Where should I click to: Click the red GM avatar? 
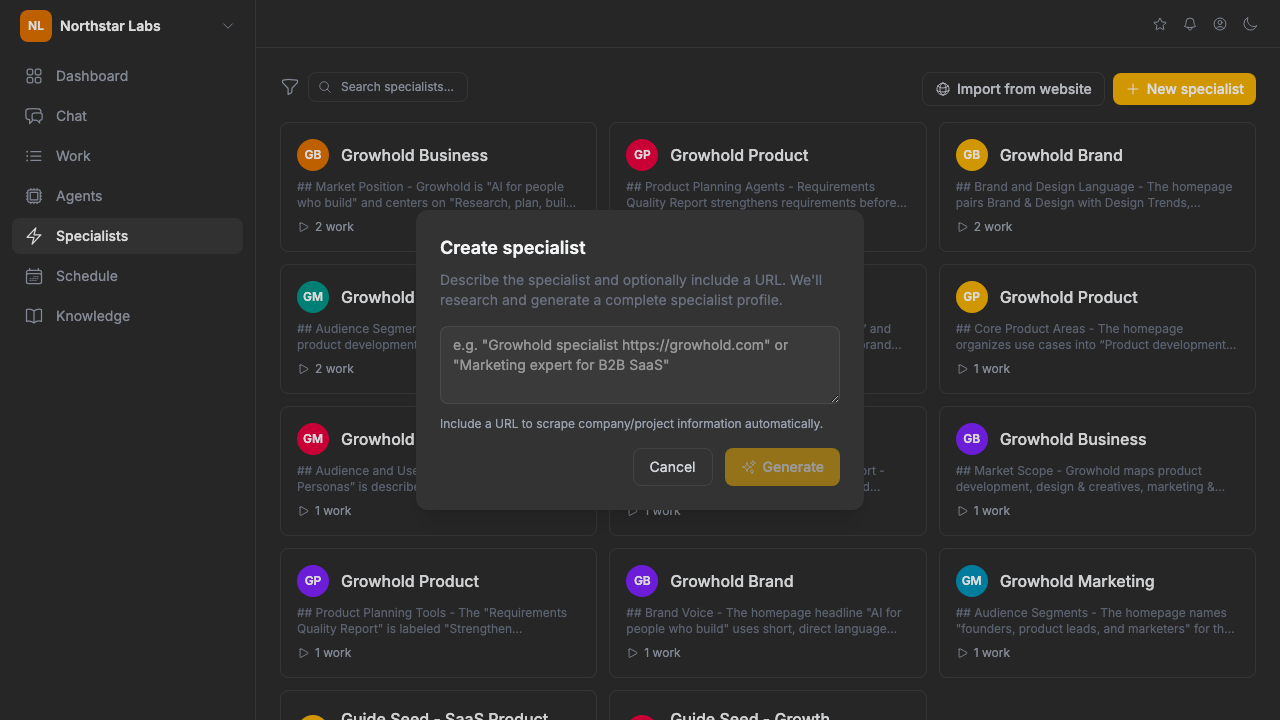tap(313, 439)
